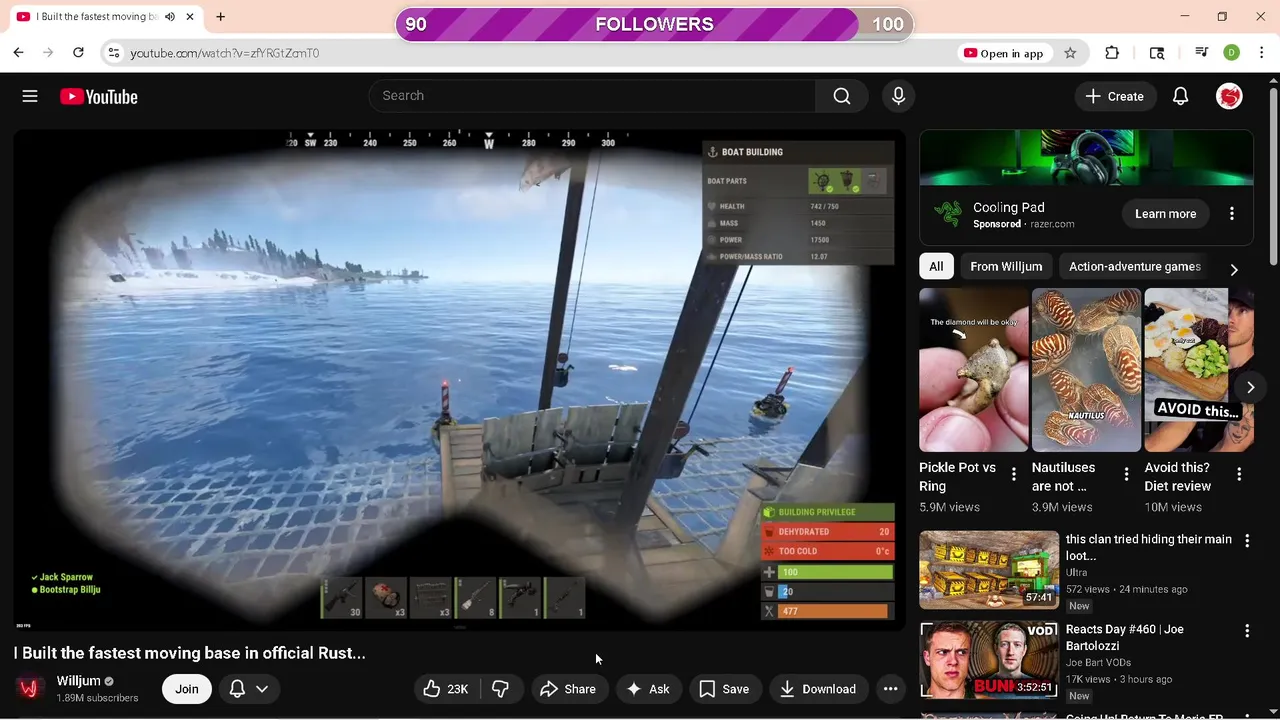Click Open in app button
The image size is (1280, 720).
1003,53
